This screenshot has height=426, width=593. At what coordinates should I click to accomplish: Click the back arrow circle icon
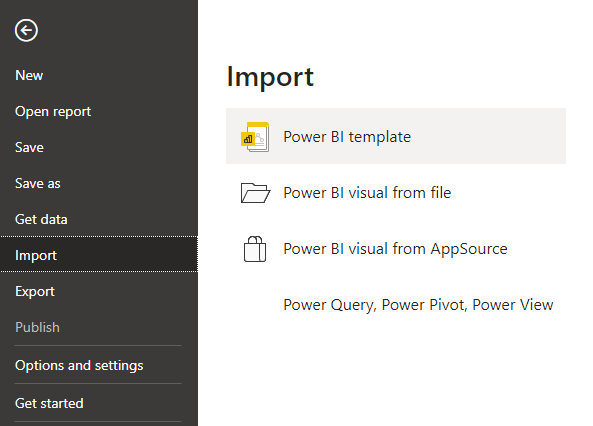[x=26, y=30]
